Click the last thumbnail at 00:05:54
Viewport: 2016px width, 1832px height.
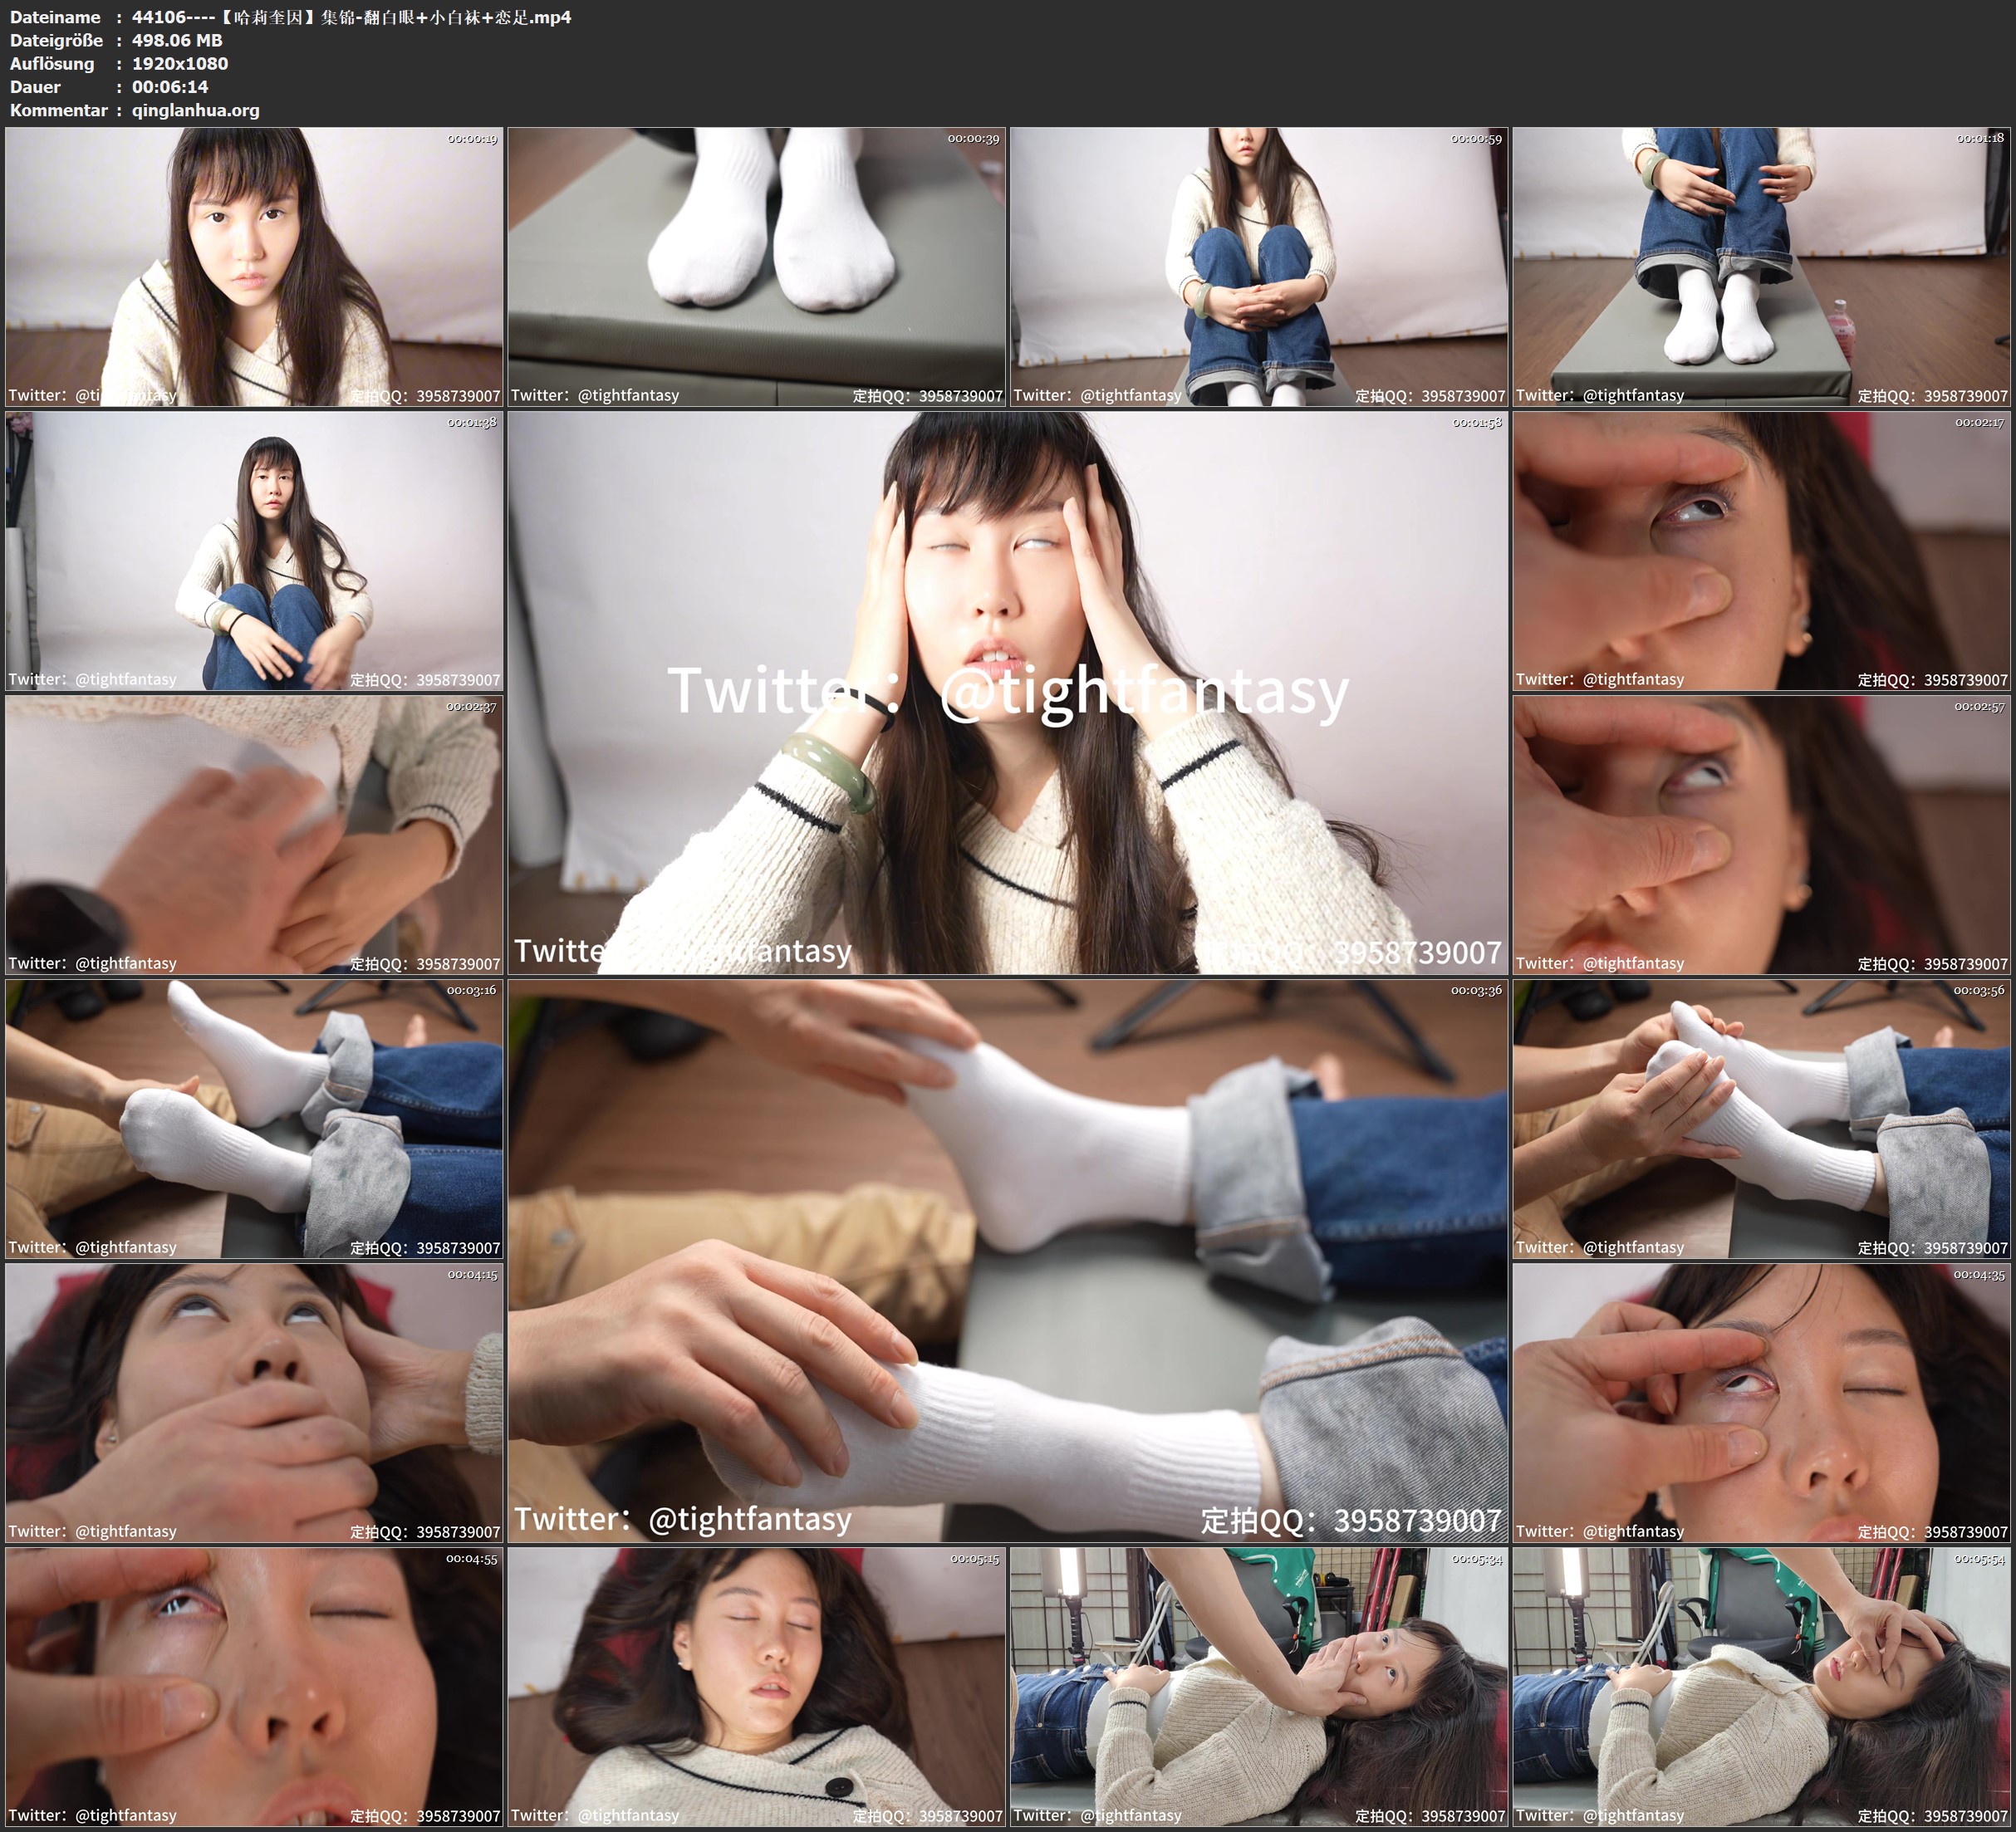pos(1762,1686)
